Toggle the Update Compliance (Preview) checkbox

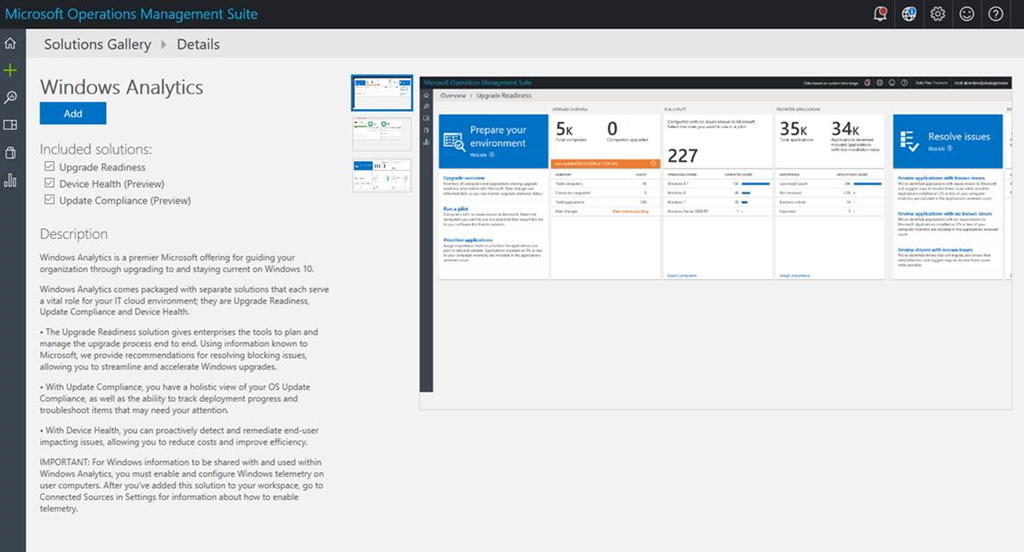click(x=50, y=201)
